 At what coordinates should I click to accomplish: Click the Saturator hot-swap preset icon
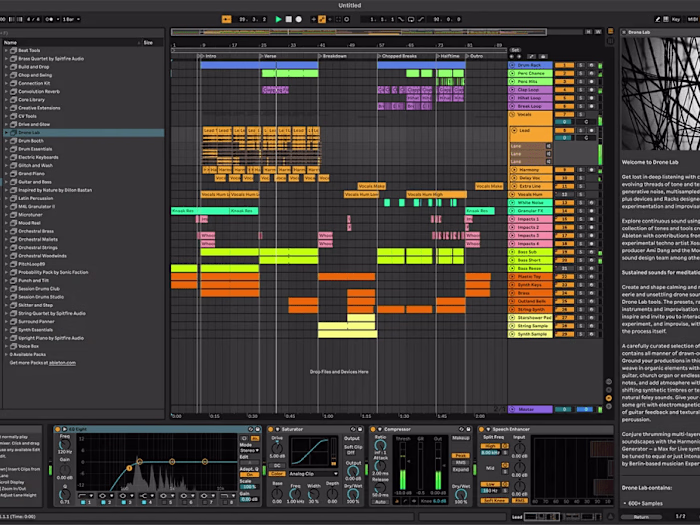pyautogui.click(x=353, y=429)
